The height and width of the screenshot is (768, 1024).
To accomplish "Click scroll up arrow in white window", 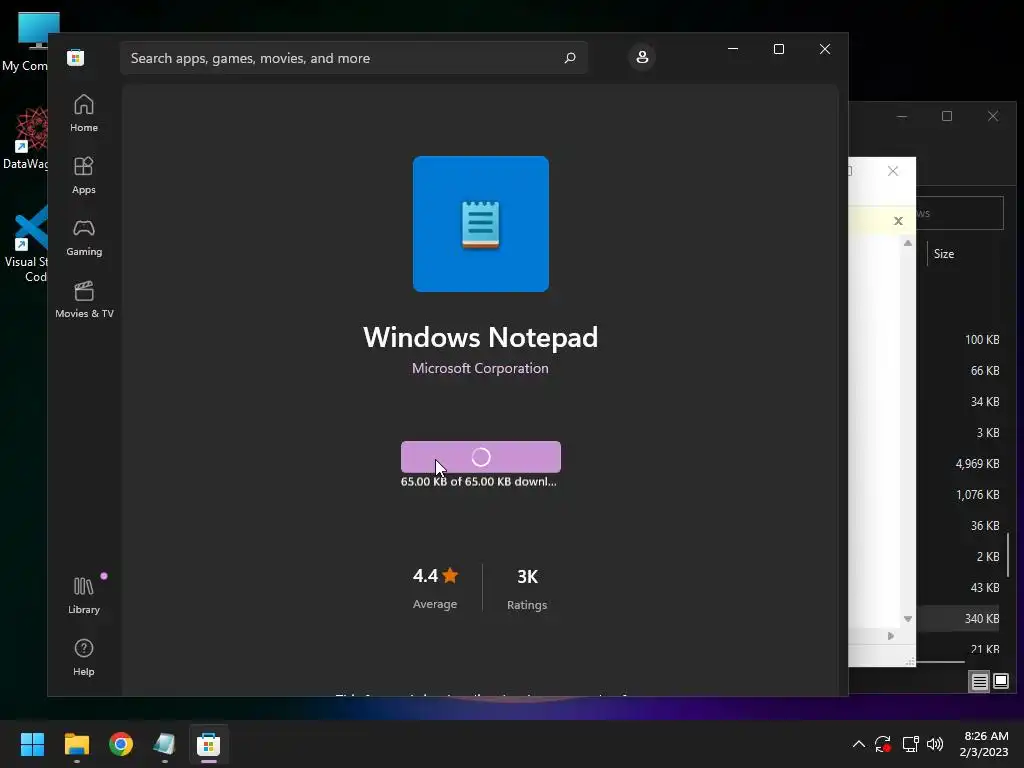I will click(908, 243).
